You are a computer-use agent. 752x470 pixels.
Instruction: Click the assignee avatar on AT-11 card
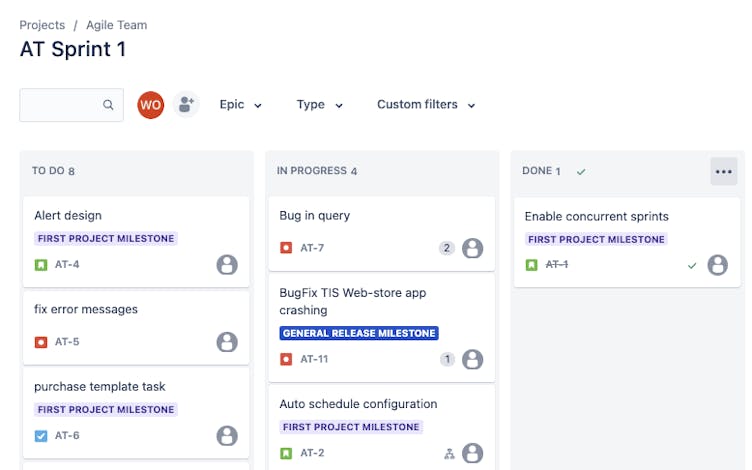pyautogui.click(x=472, y=359)
